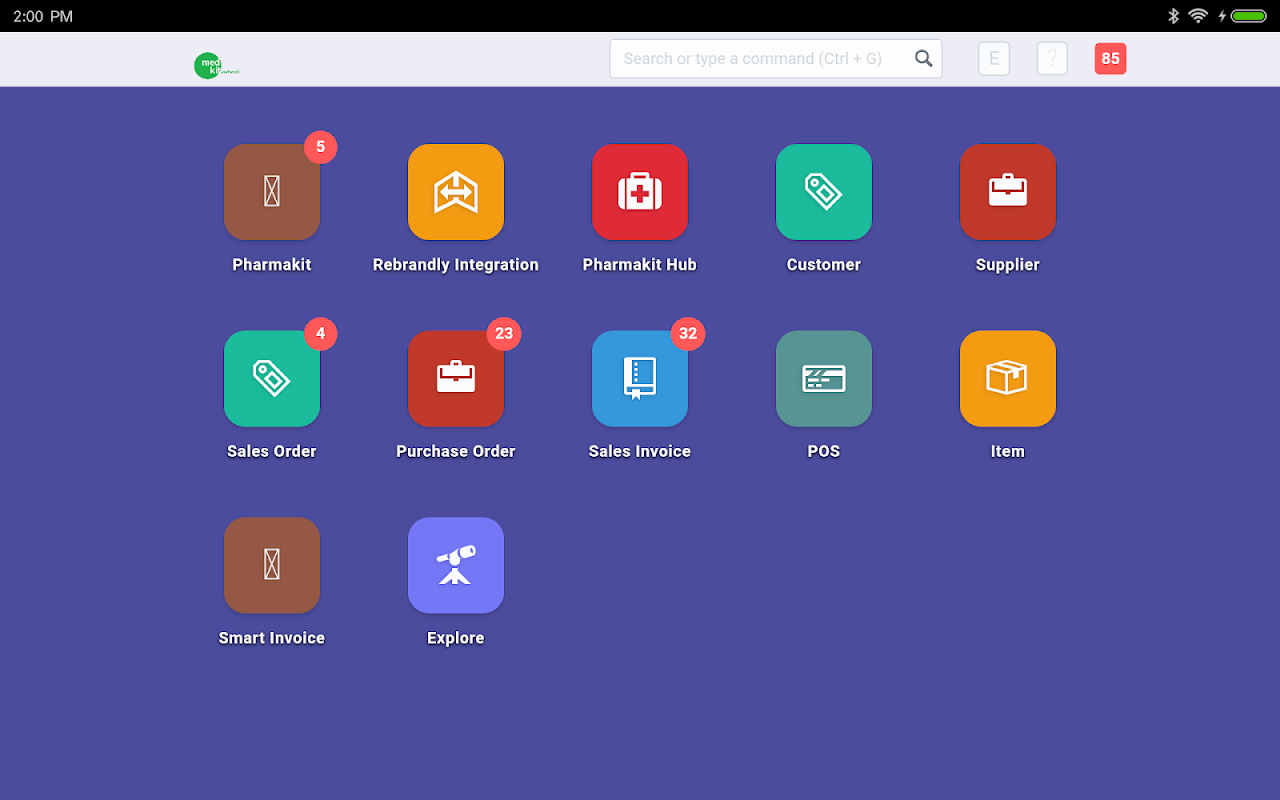Open the Rebrandly Integration icon
The width and height of the screenshot is (1280, 800).
pyautogui.click(x=456, y=192)
